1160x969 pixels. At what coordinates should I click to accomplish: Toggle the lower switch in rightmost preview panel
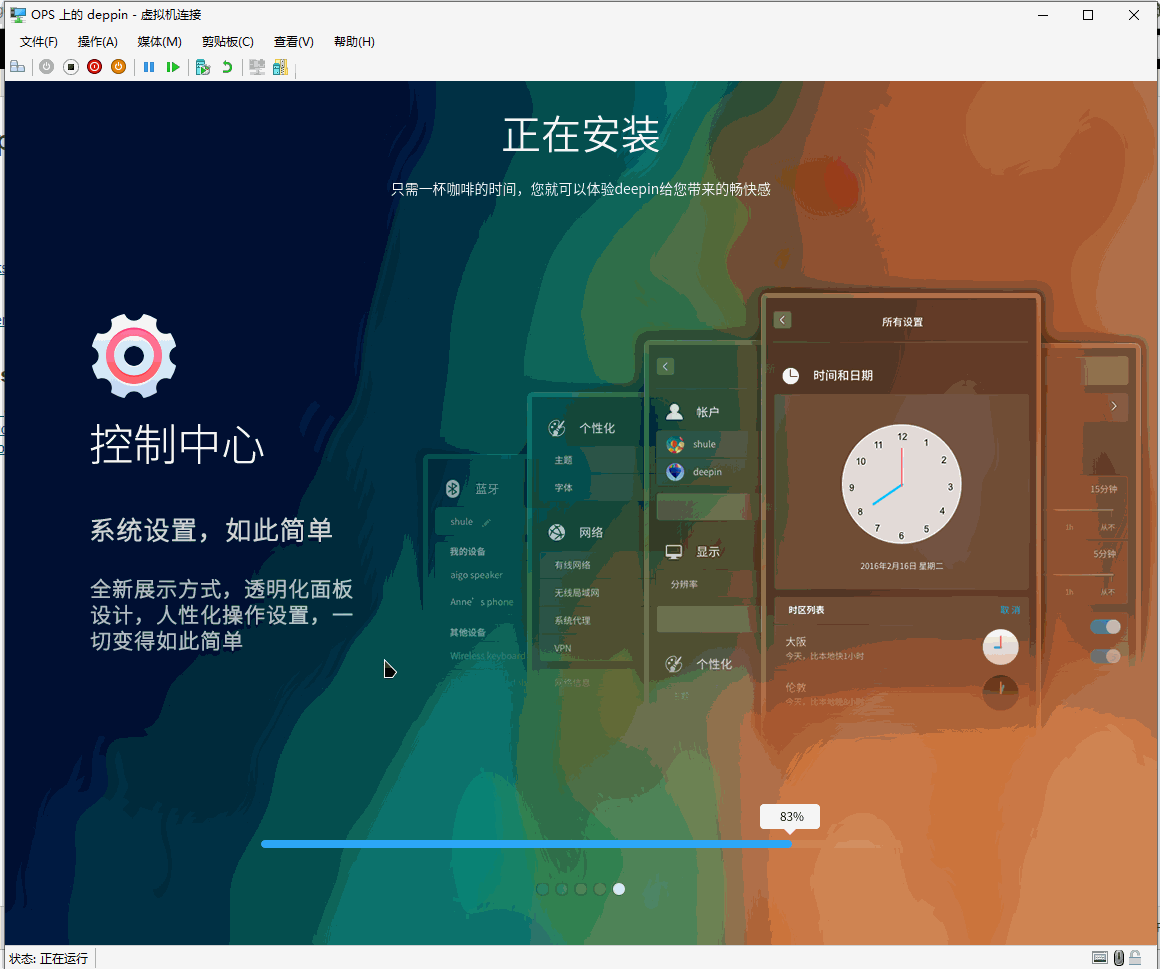[1105, 656]
